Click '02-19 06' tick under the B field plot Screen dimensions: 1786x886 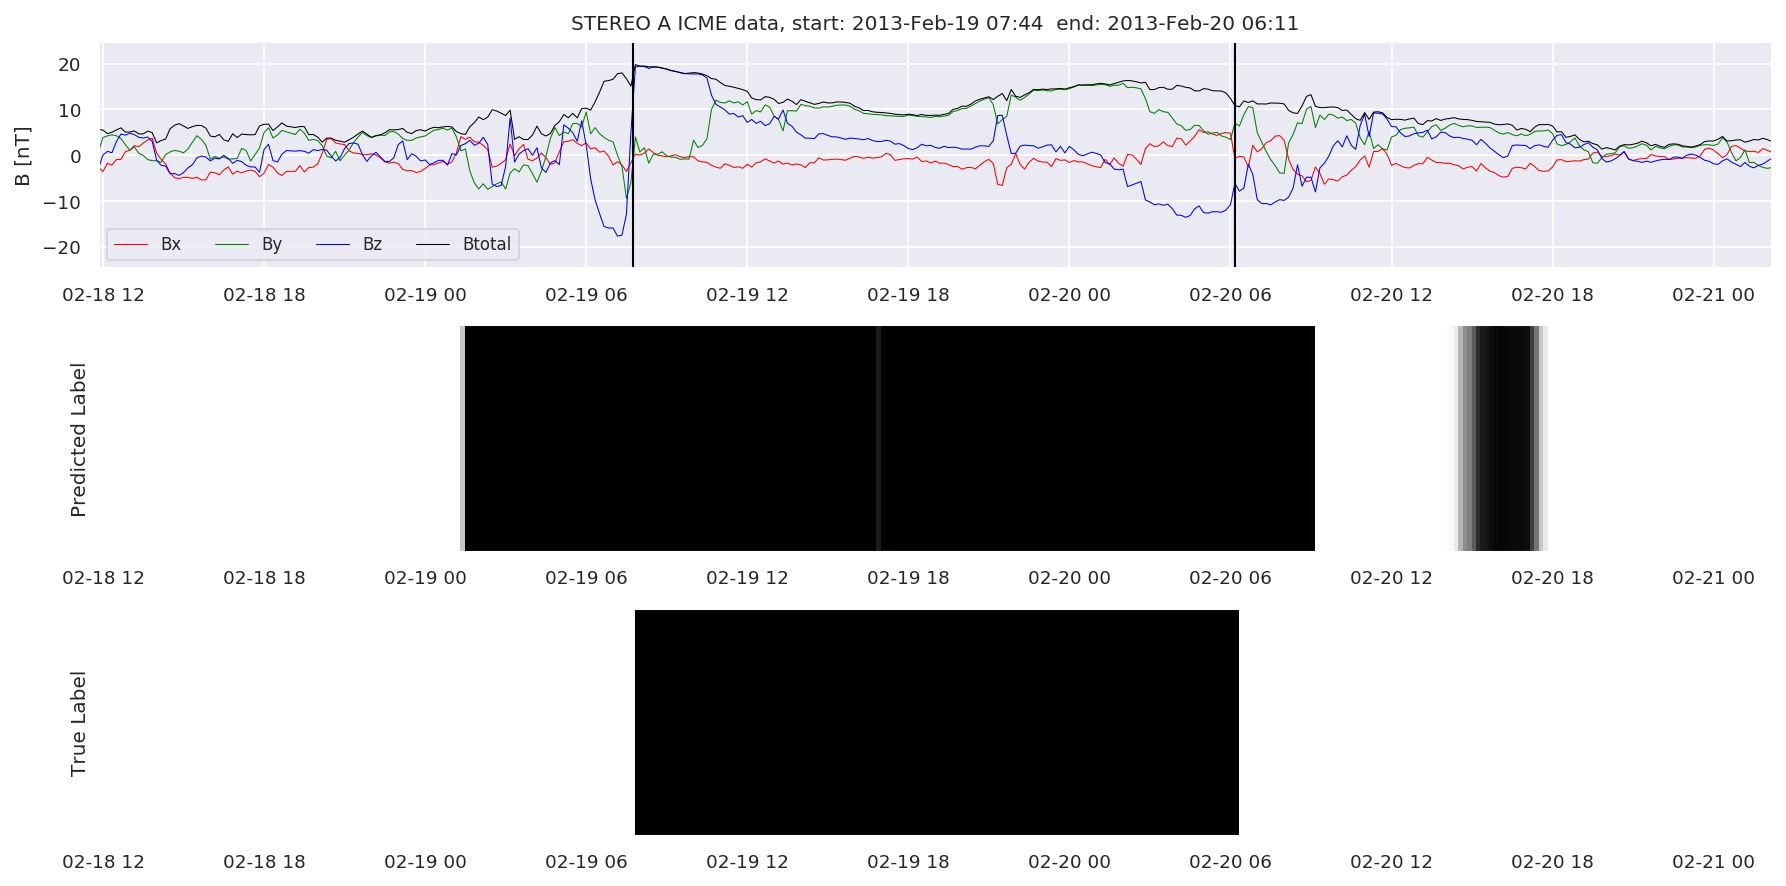click(587, 295)
